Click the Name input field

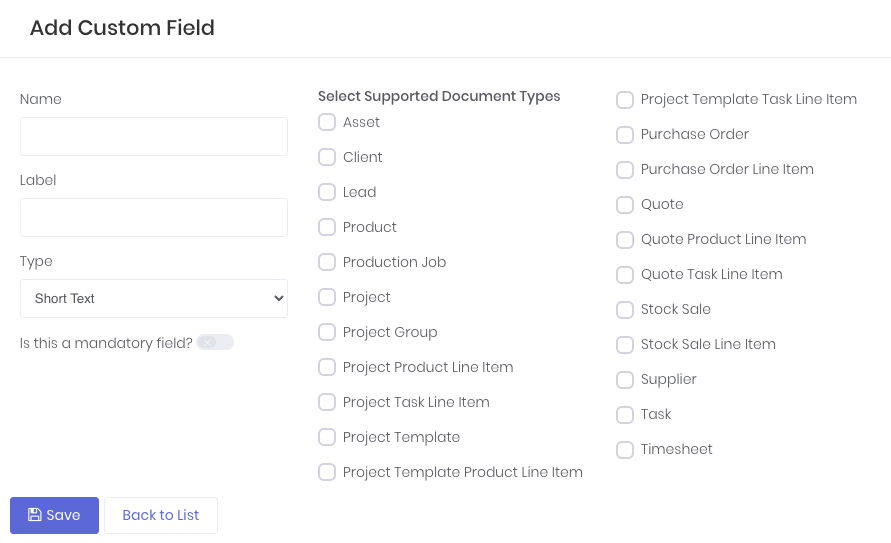[x=154, y=136]
